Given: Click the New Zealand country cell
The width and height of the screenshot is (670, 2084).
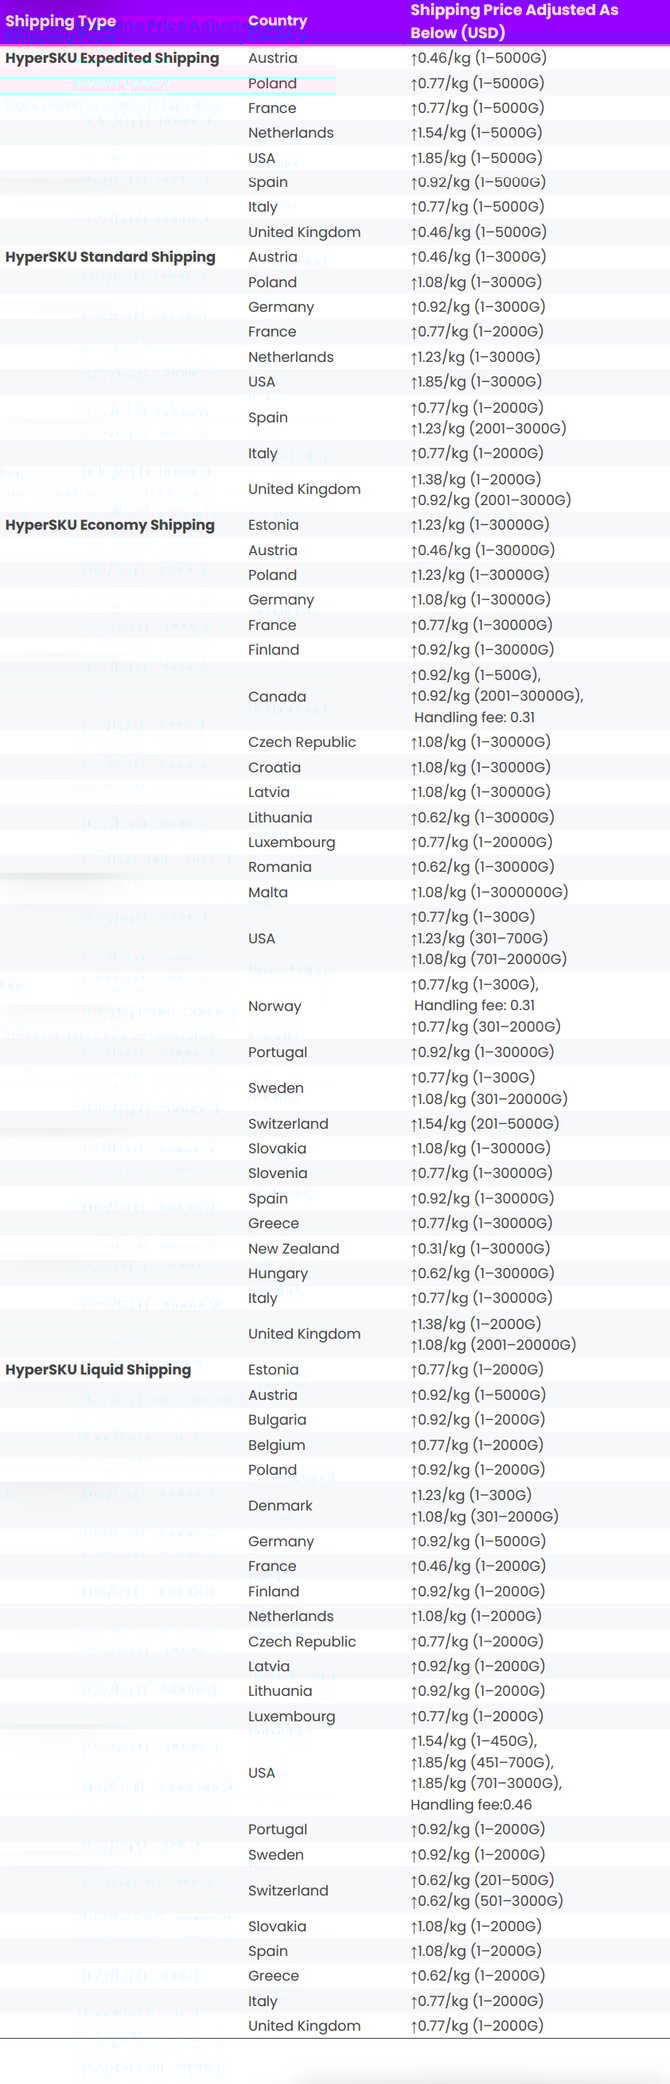Looking at the screenshot, I should click(293, 1249).
